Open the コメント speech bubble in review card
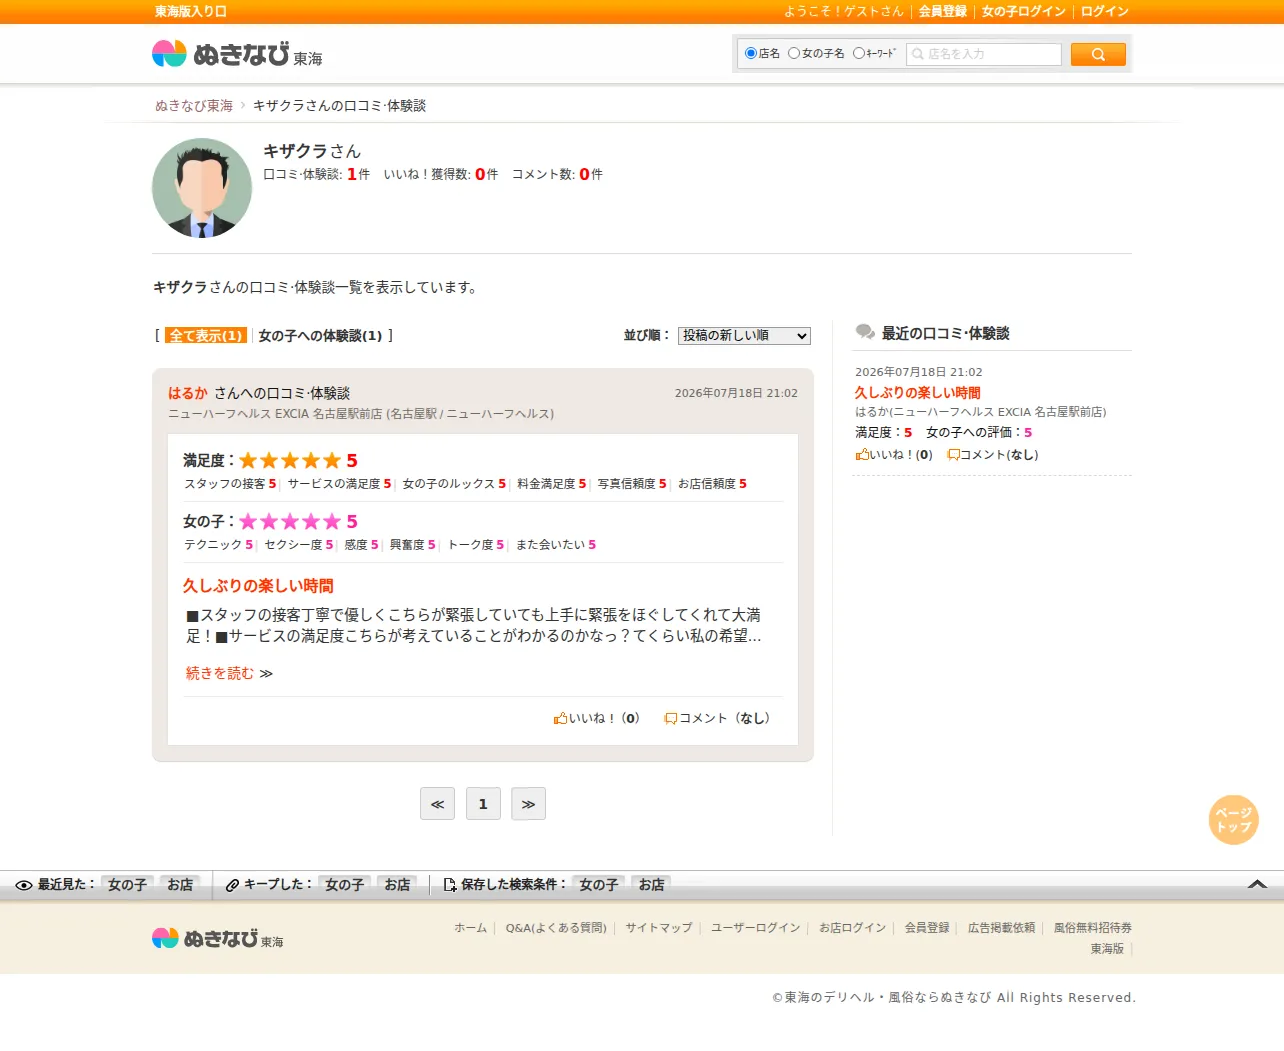Image resolution: width=1284 pixels, height=1051 pixels. 671,718
